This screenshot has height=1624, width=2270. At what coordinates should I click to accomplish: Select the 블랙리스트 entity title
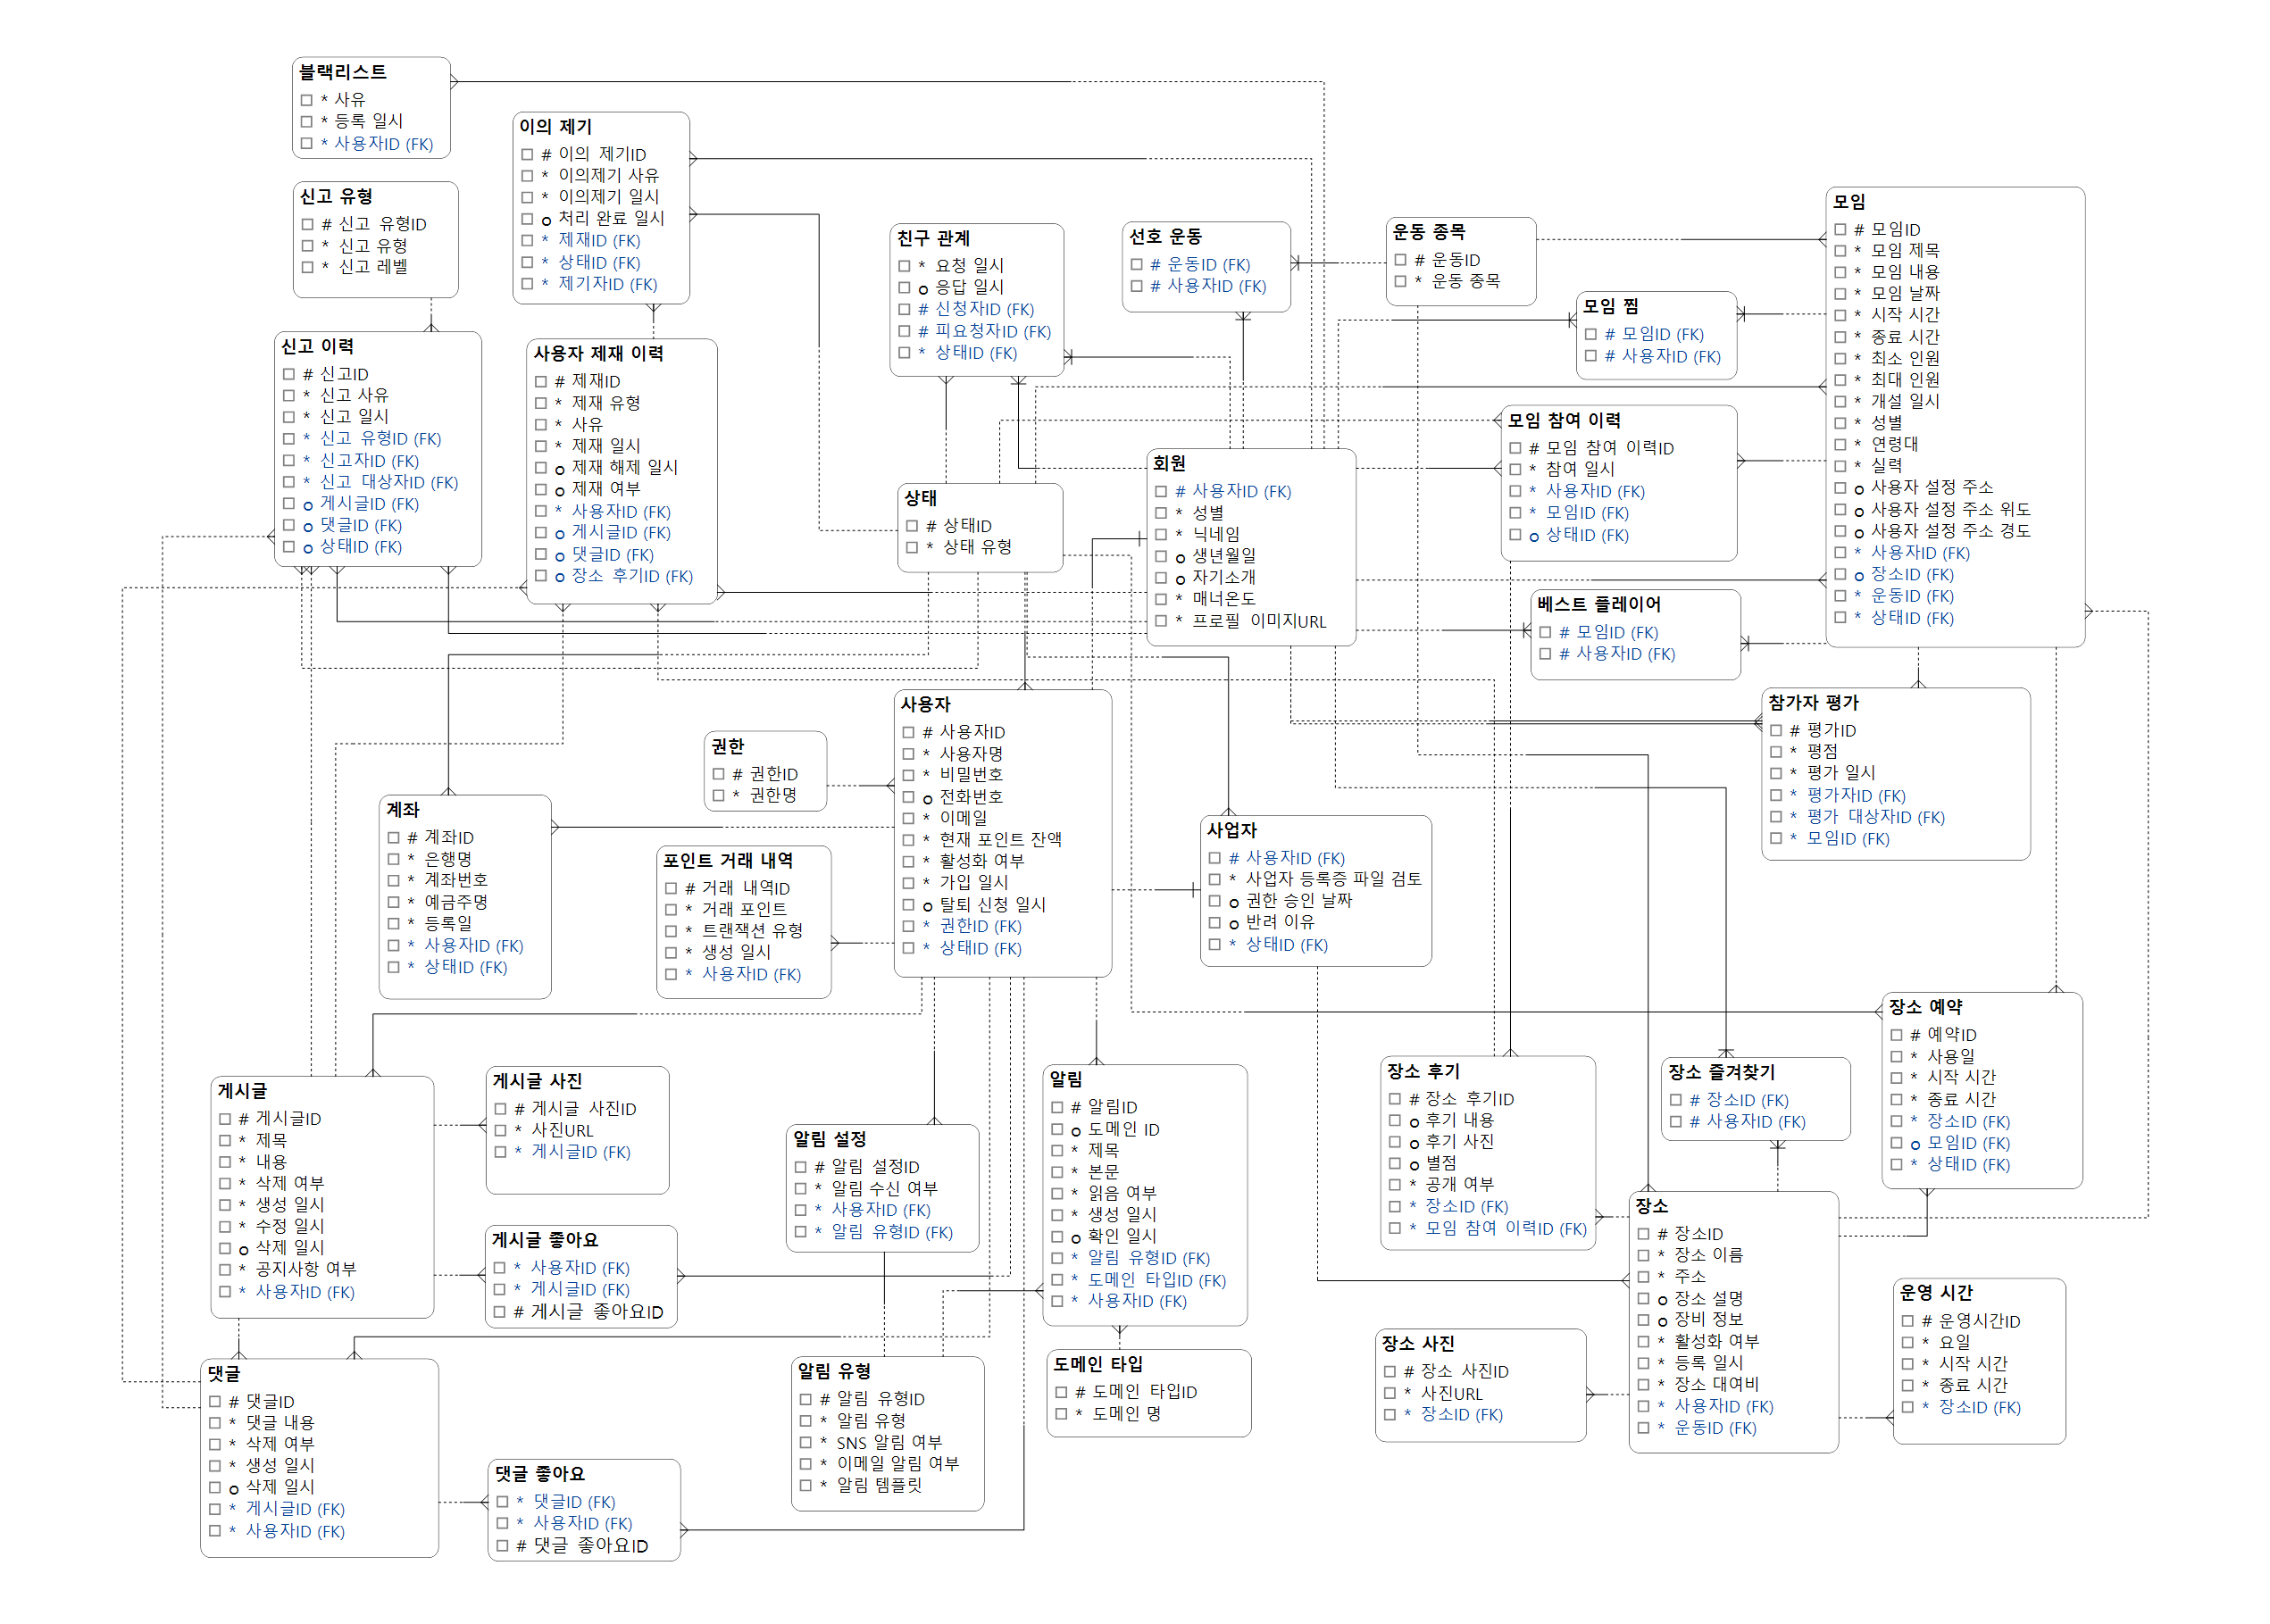[343, 72]
